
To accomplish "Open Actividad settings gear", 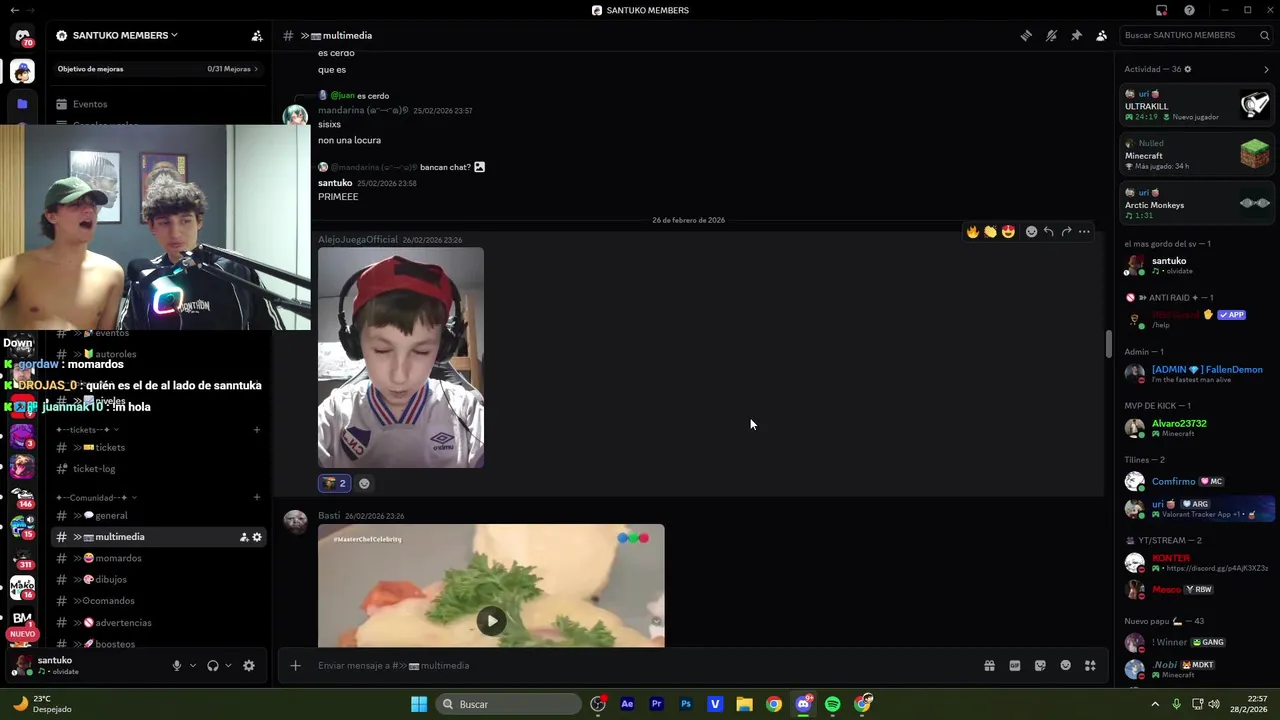I will coord(1188,69).
